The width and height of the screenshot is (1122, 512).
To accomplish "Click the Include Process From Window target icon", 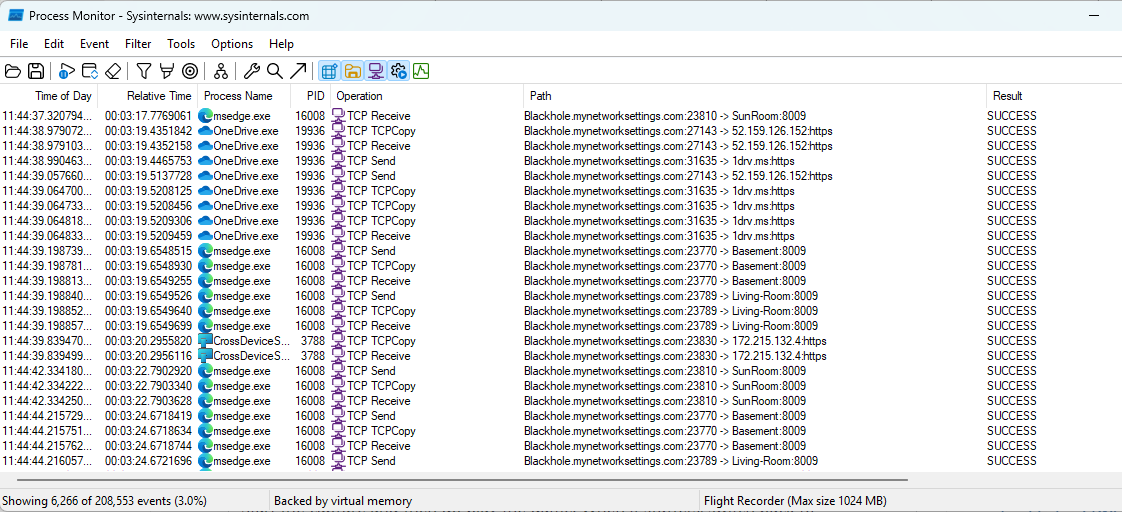I will (x=190, y=71).
